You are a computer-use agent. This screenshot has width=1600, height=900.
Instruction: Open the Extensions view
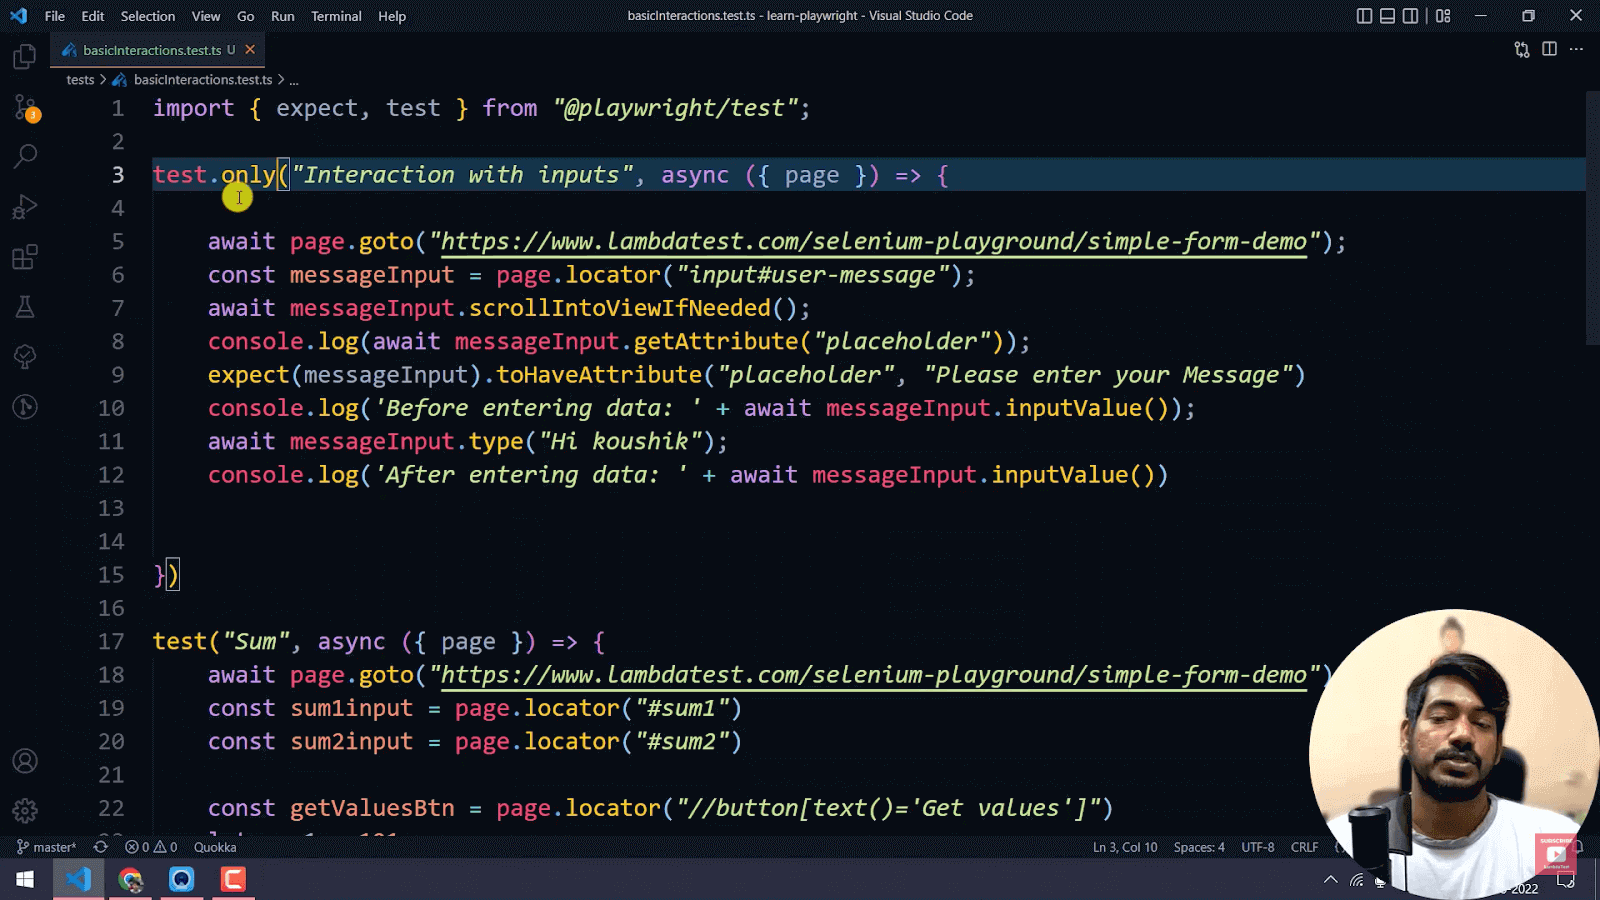click(x=25, y=257)
